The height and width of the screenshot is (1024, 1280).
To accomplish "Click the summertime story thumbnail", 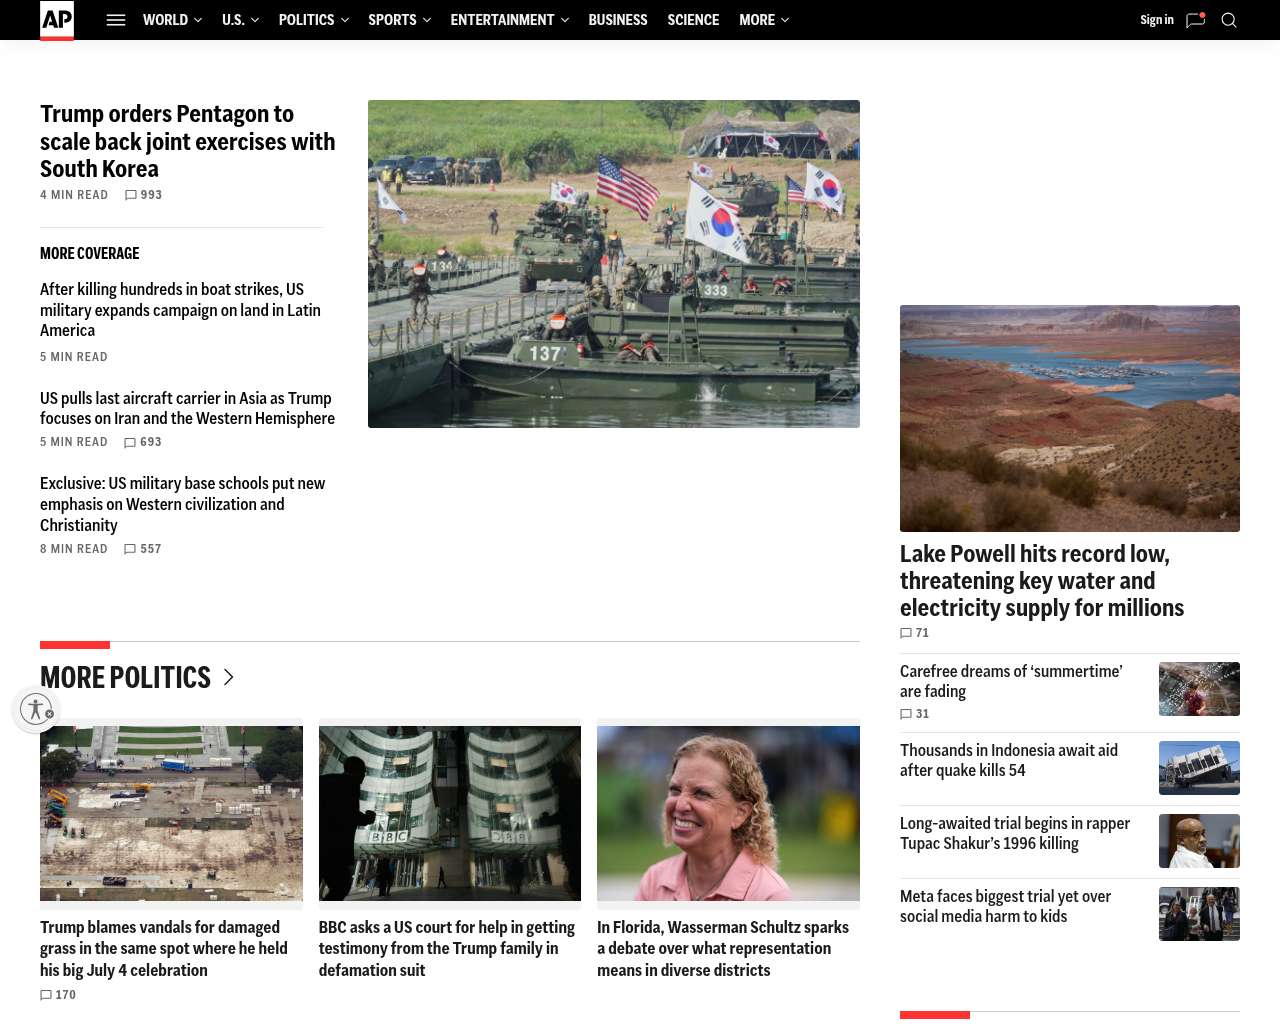I will click(x=1199, y=689).
